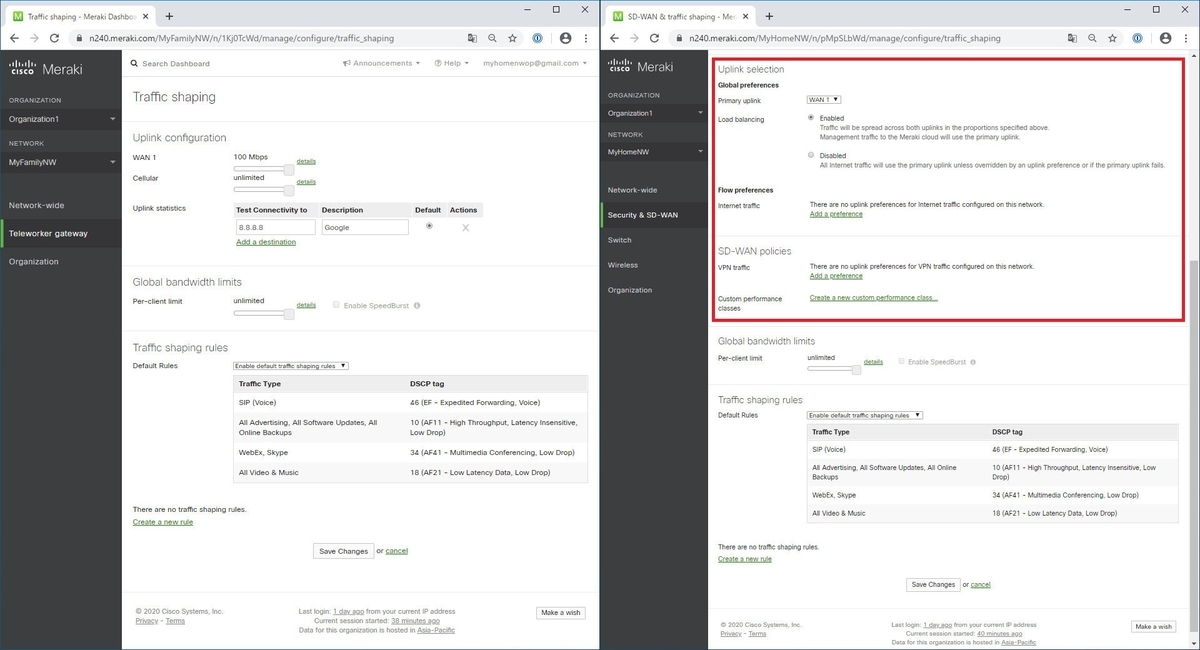Click Save Changes in right window

click(933, 584)
